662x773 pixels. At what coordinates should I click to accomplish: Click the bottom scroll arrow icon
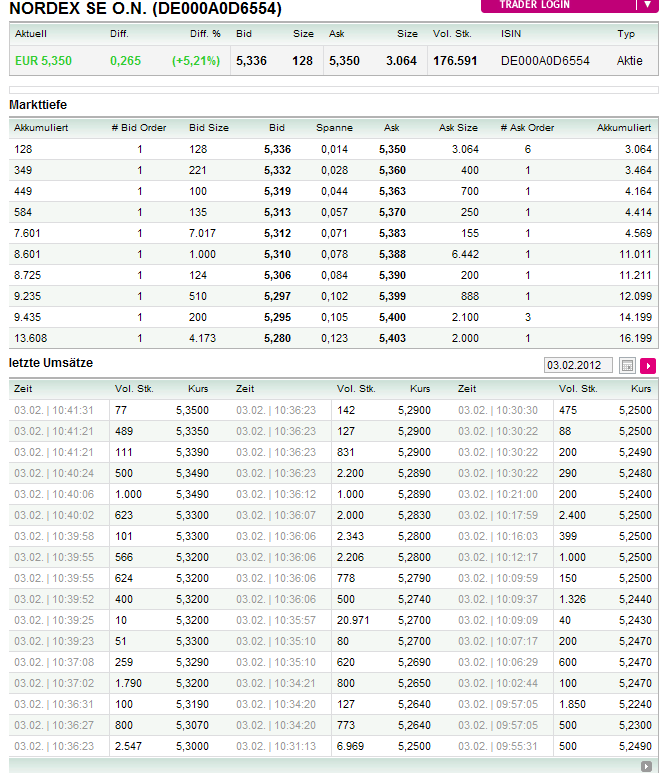(646, 766)
